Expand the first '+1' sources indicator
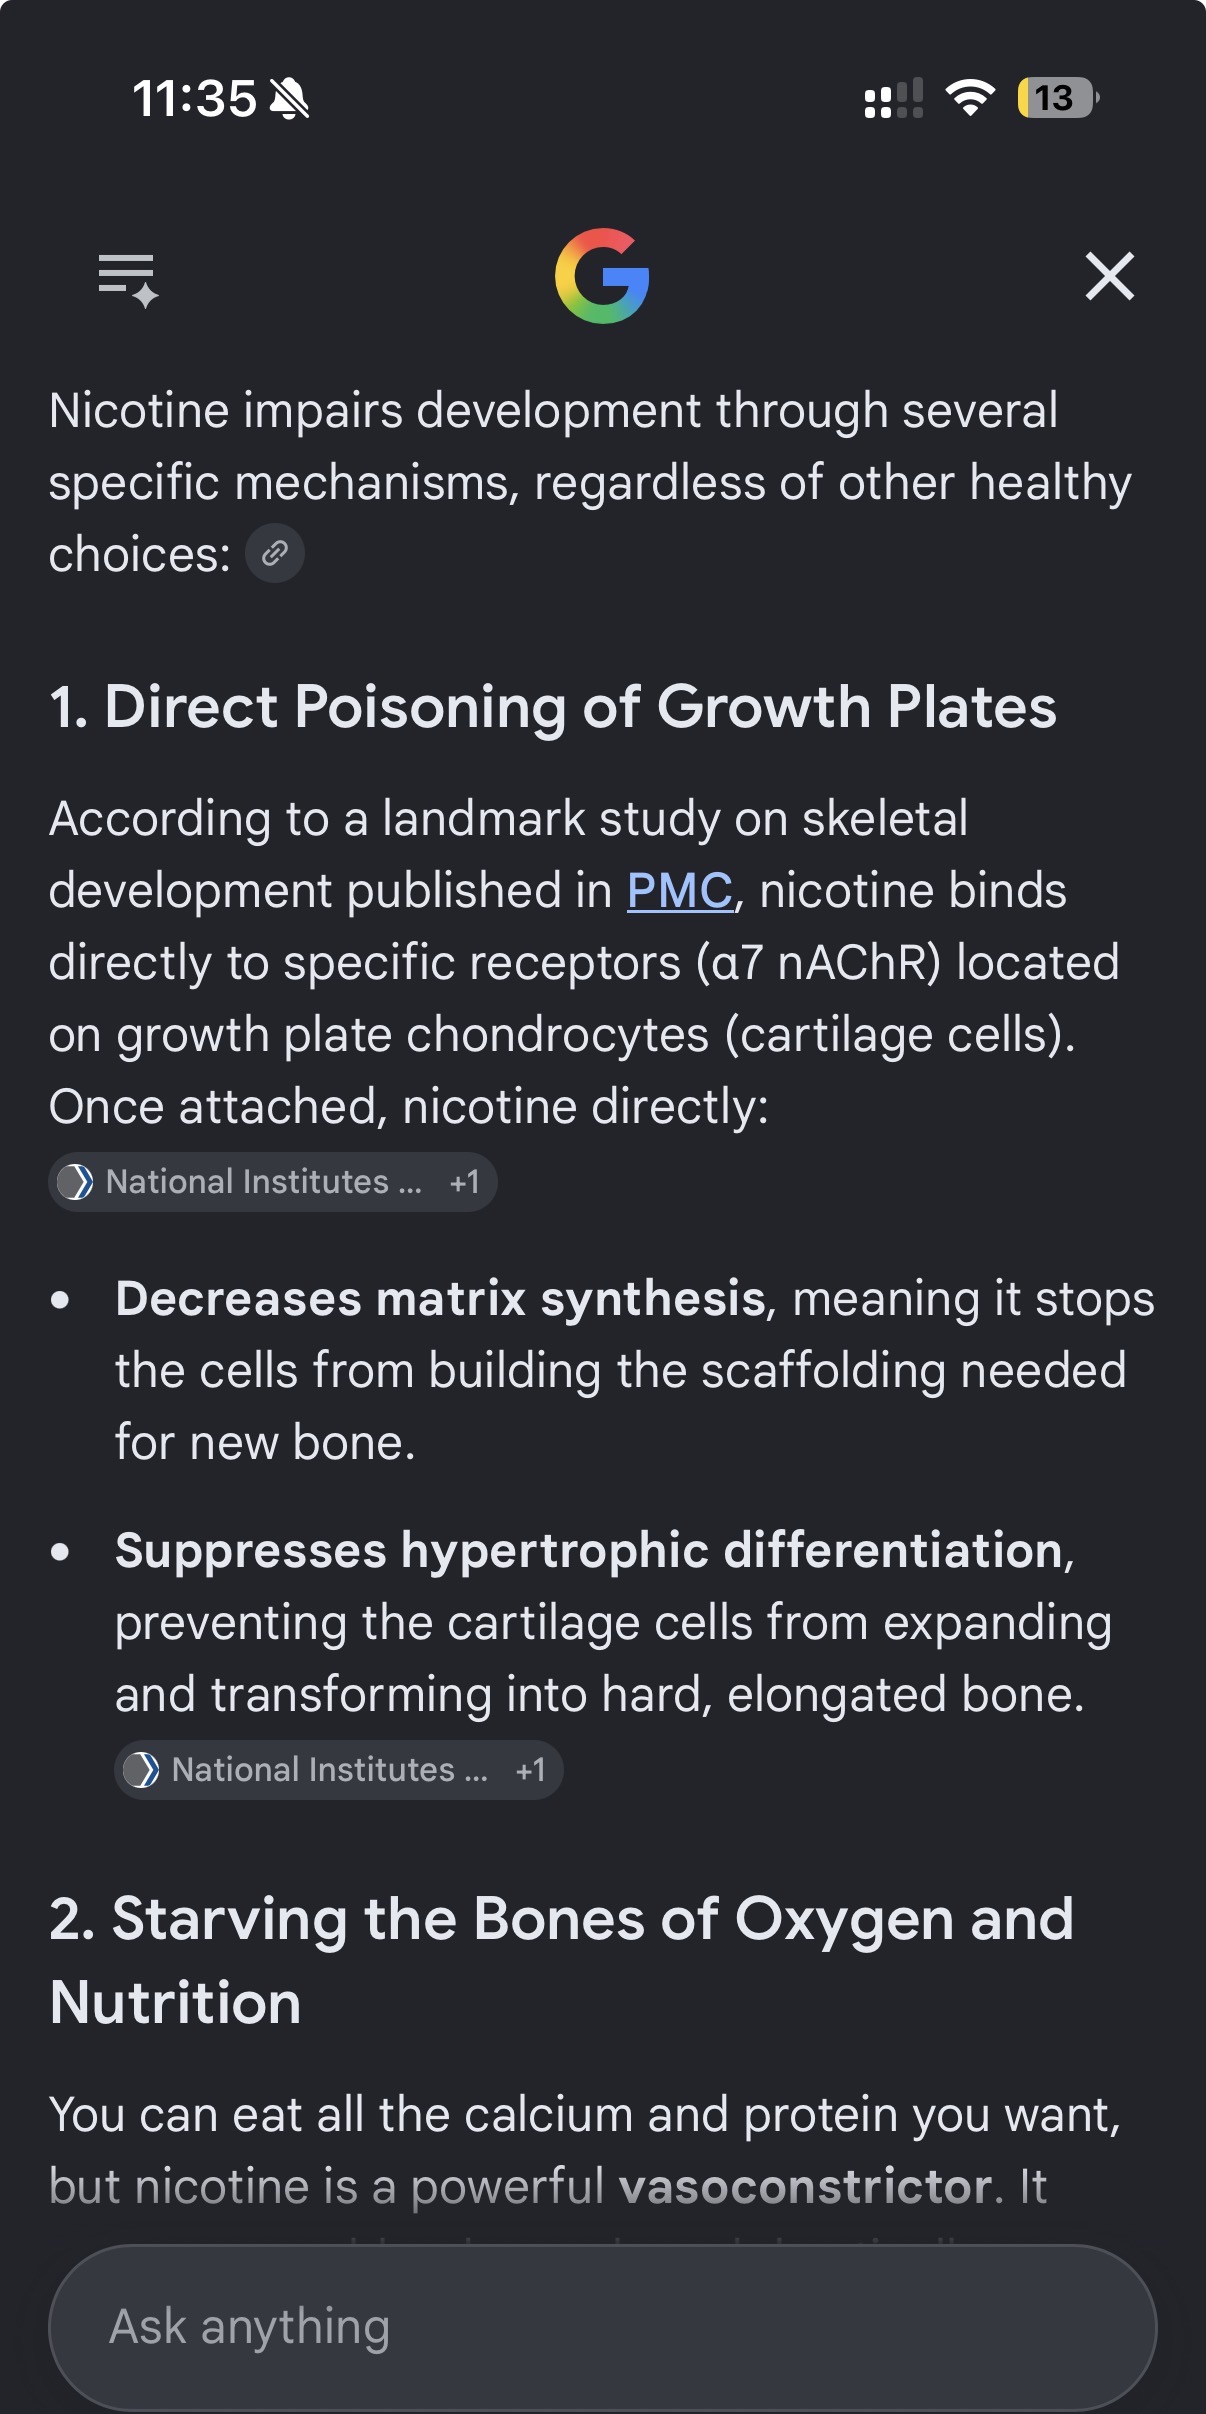Screen dimensions: 1206x2414 click(465, 1182)
